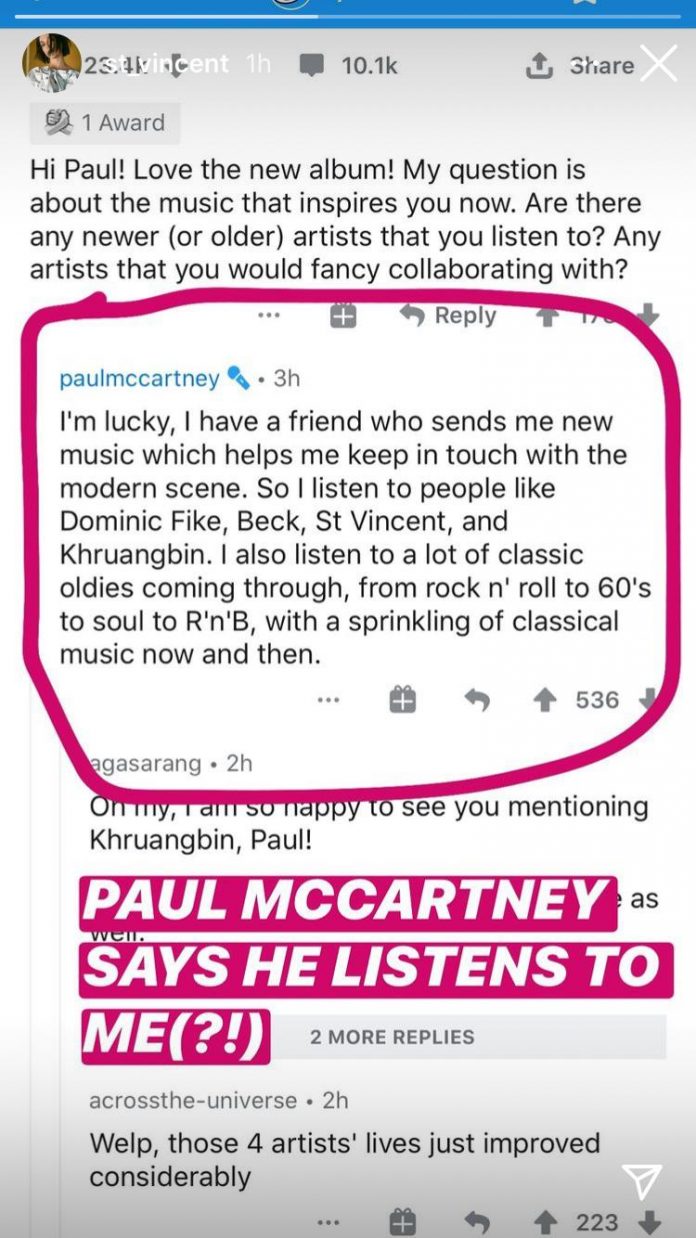Upvote acrossthe-universe comment with 223 points
Screen dimensions: 696x1238
[x=545, y=1222]
